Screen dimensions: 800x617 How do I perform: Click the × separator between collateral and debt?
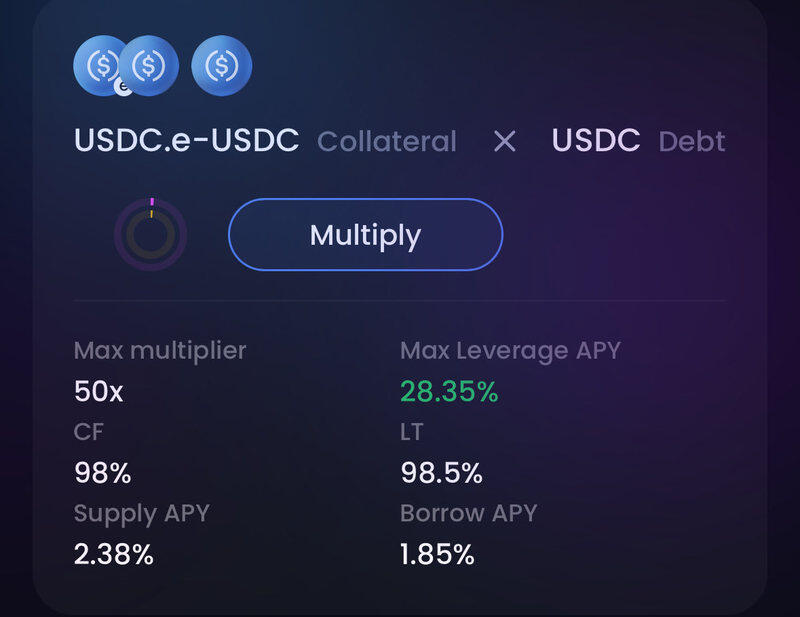[505, 141]
